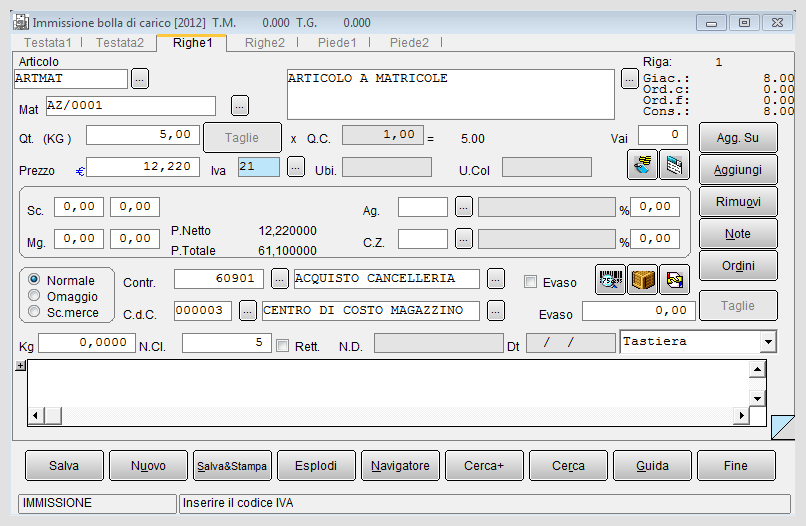Select the Omaggio radio option
This screenshot has height=526, width=806.
[x=34, y=295]
